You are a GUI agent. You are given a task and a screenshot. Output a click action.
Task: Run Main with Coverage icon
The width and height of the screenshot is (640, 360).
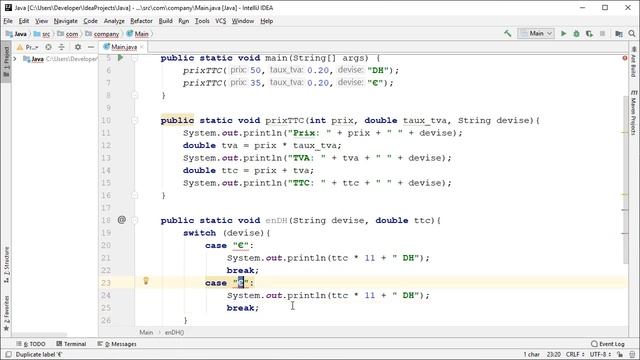pyautogui.click(x=589, y=33)
